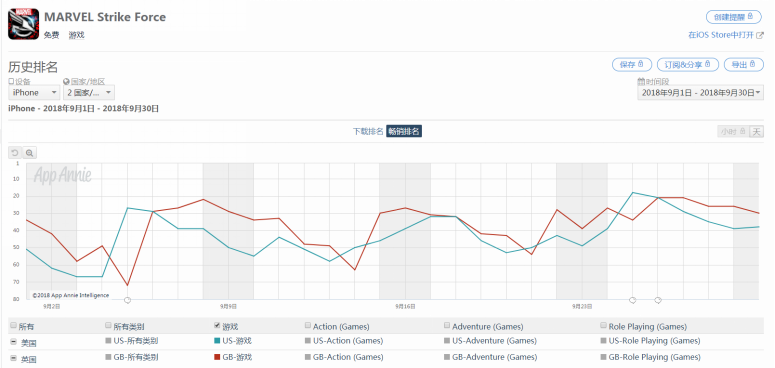Tick the 所有 checkbox
Screen dimensions: 775x368
pyautogui.click(x=13, y=326)
